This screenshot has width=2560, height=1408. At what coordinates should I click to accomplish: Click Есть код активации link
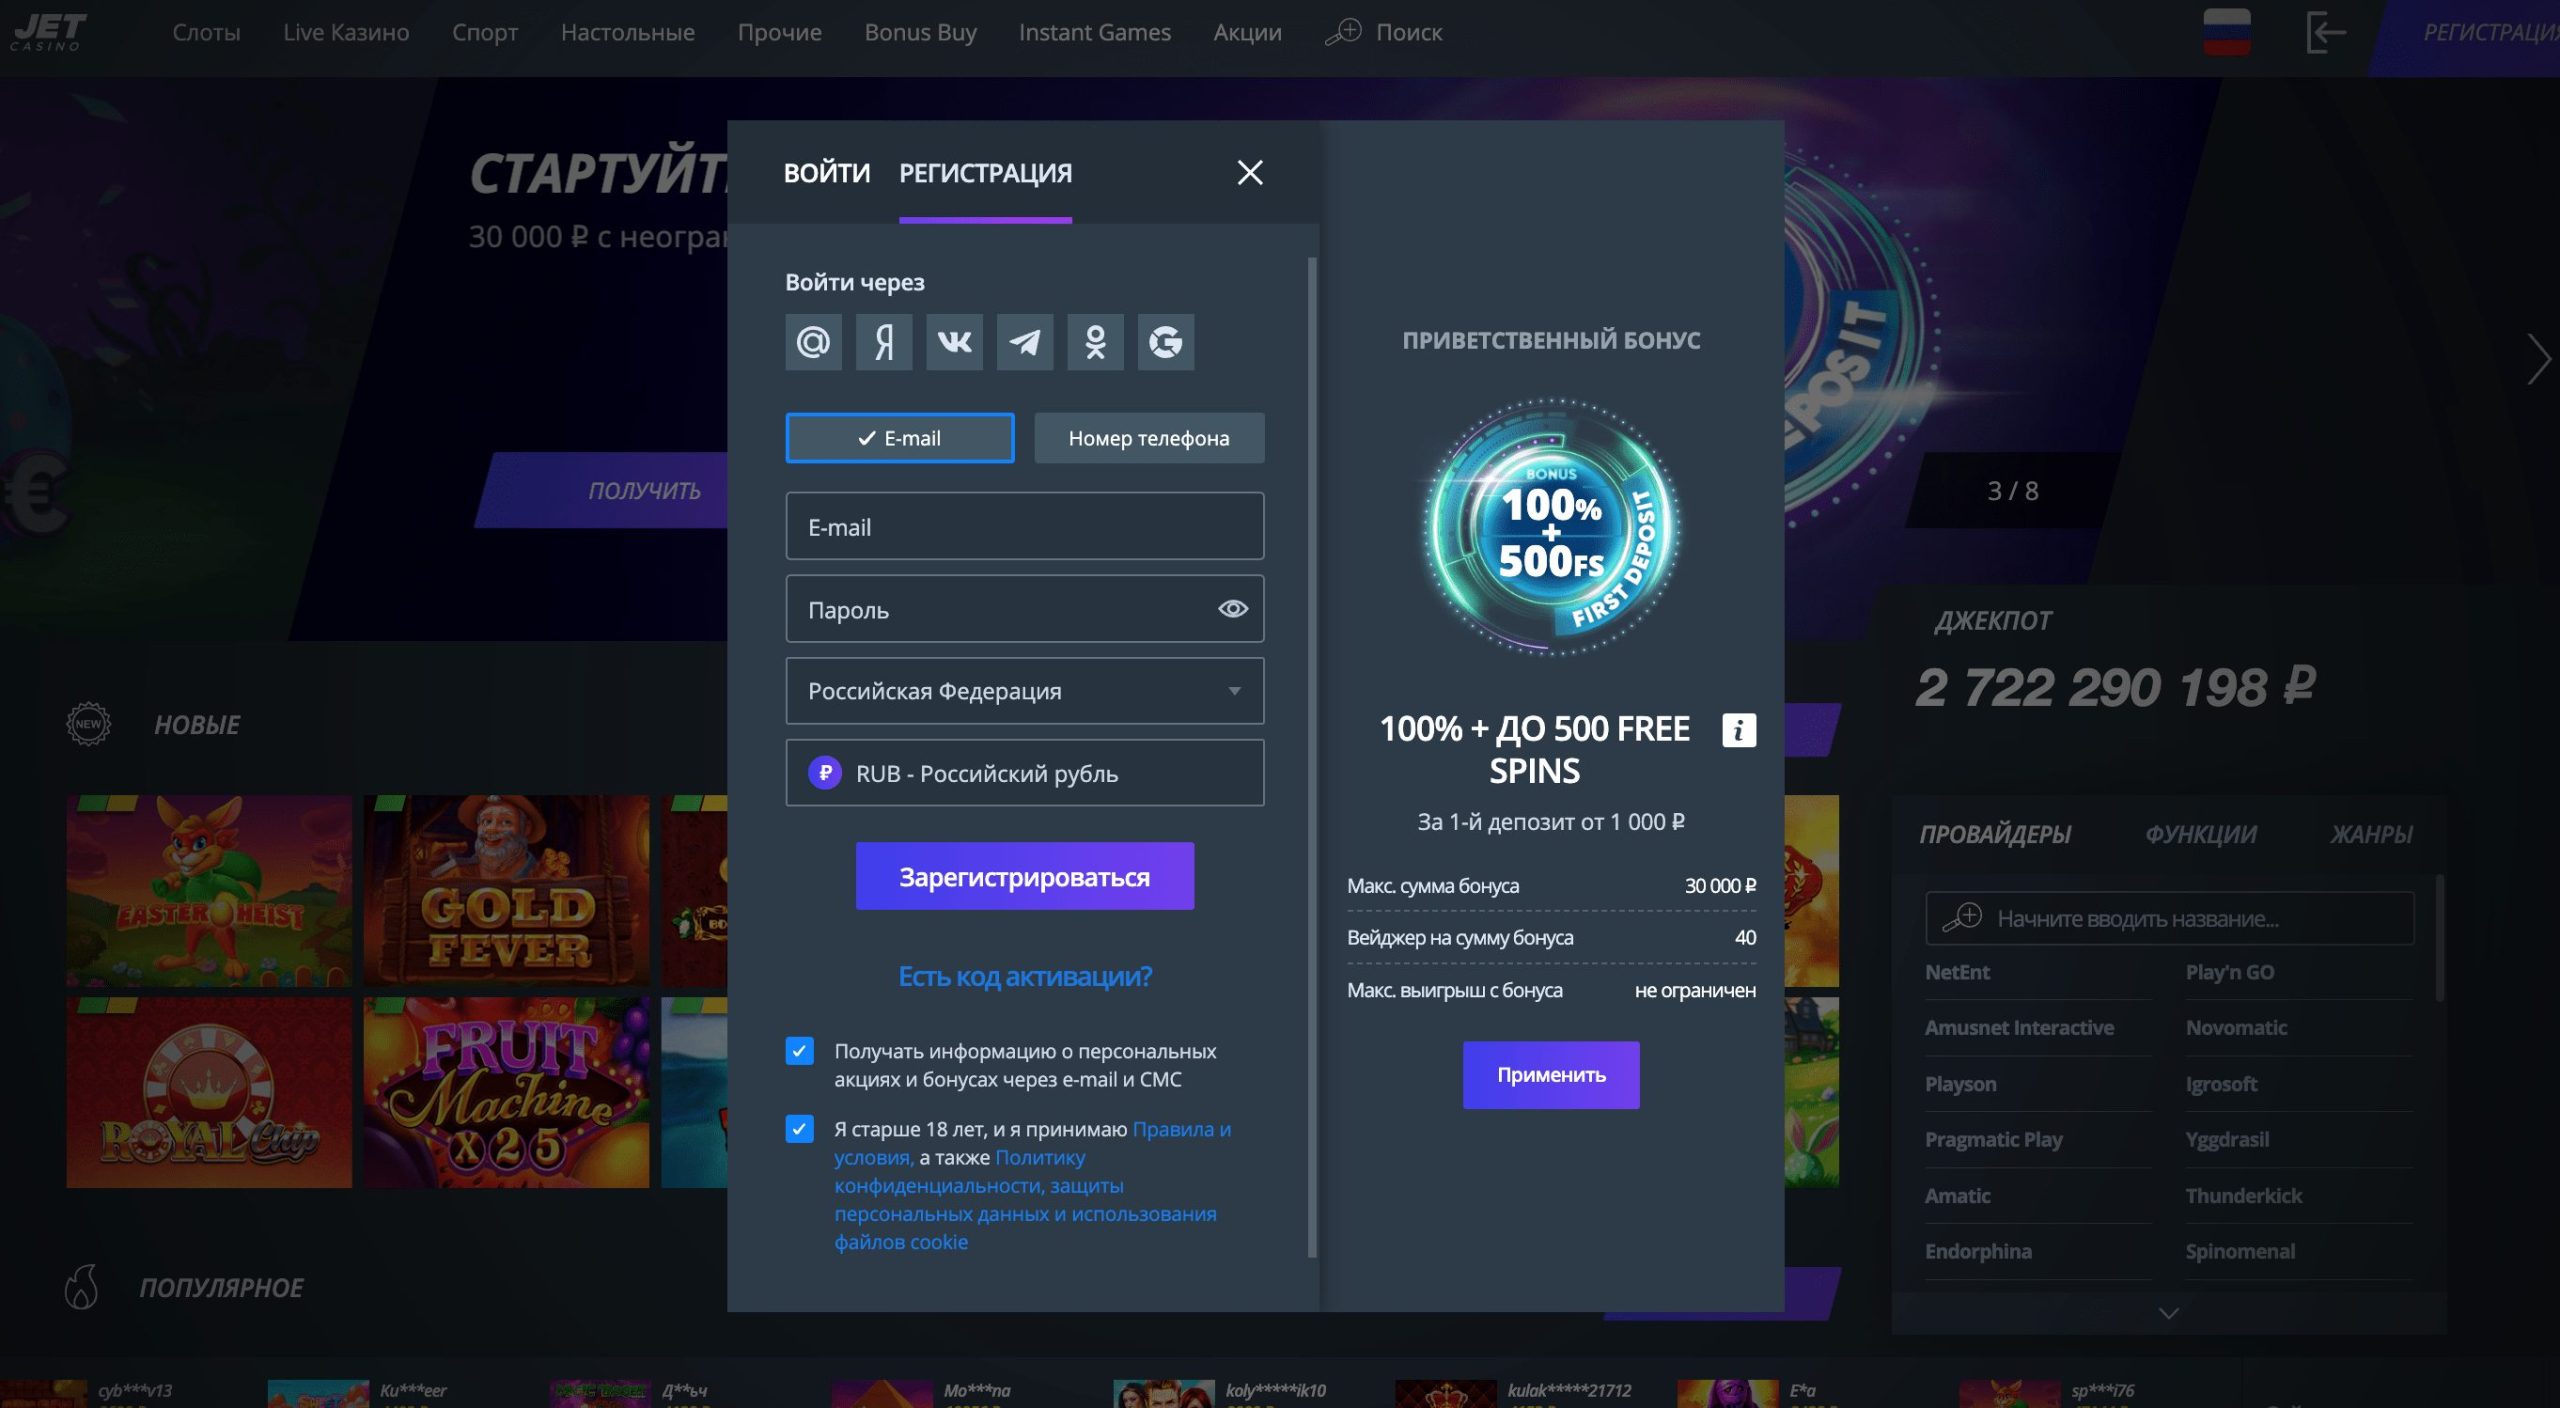(x=1024, y=976)
